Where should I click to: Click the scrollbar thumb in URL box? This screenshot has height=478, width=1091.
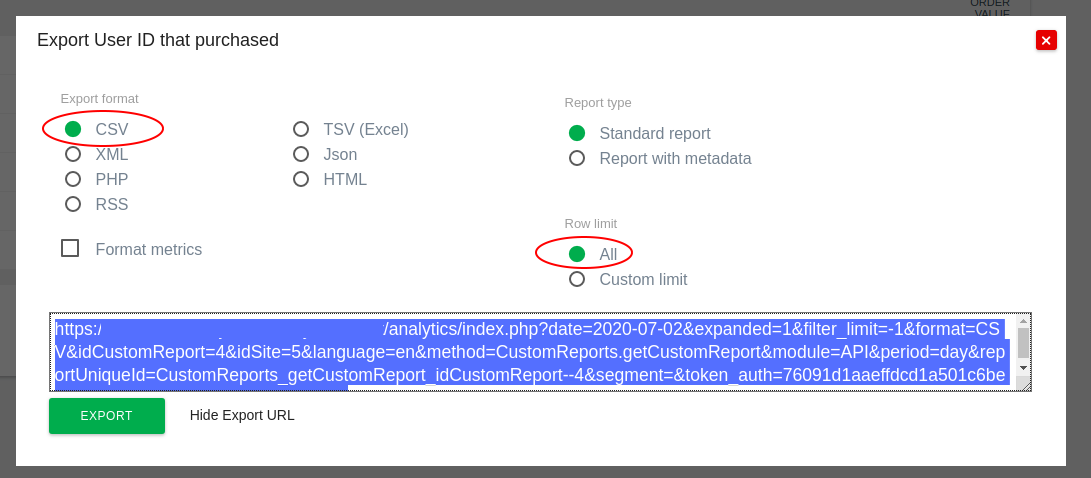tap(1023, 342)
